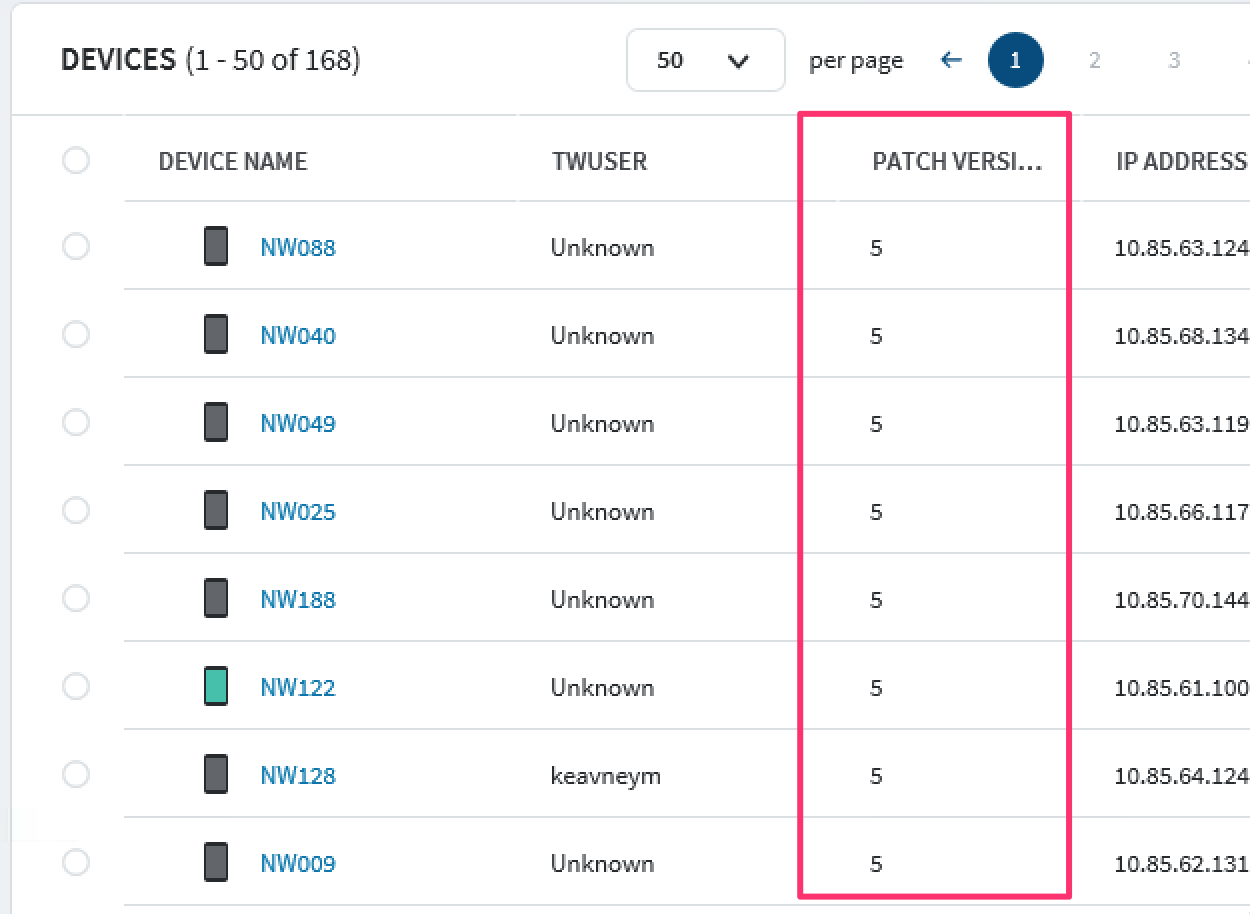The width and height of the screenshot is (1250, 914).
Task: Select the row checkbox for NW088
Action: point(76,246)
